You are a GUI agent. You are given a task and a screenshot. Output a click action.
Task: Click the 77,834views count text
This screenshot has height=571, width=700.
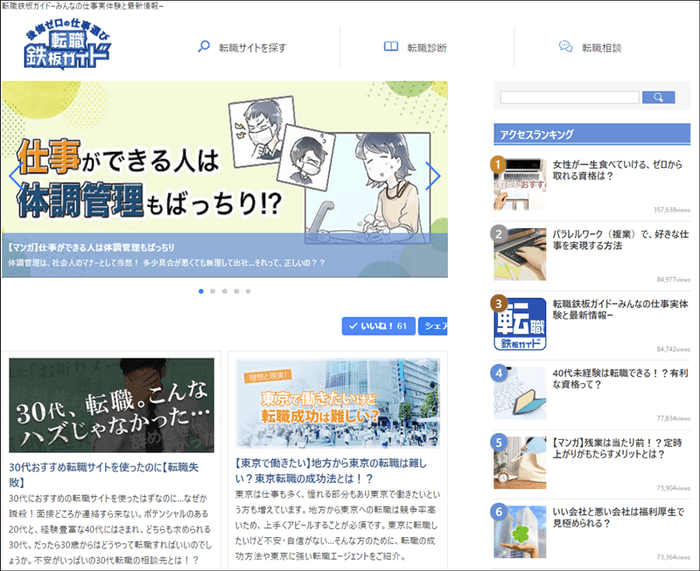click(673, 418)
